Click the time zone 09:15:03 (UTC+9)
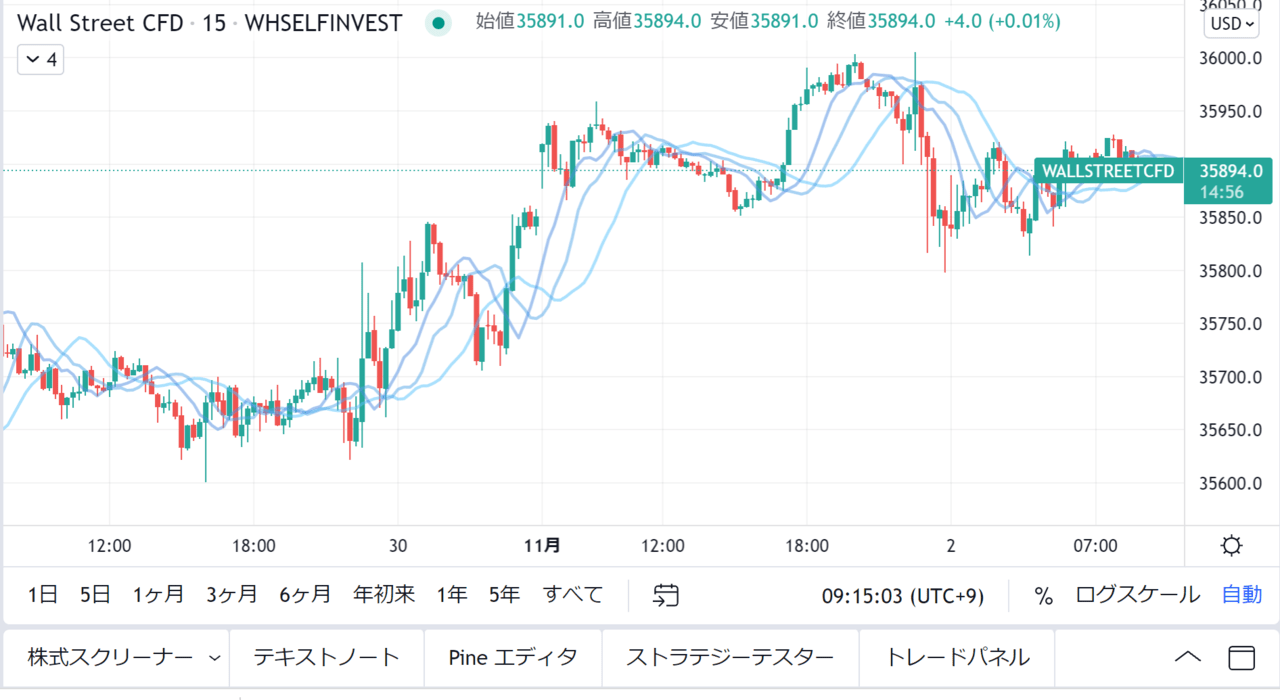1280x700 pixels. click(x=903, y=596)
